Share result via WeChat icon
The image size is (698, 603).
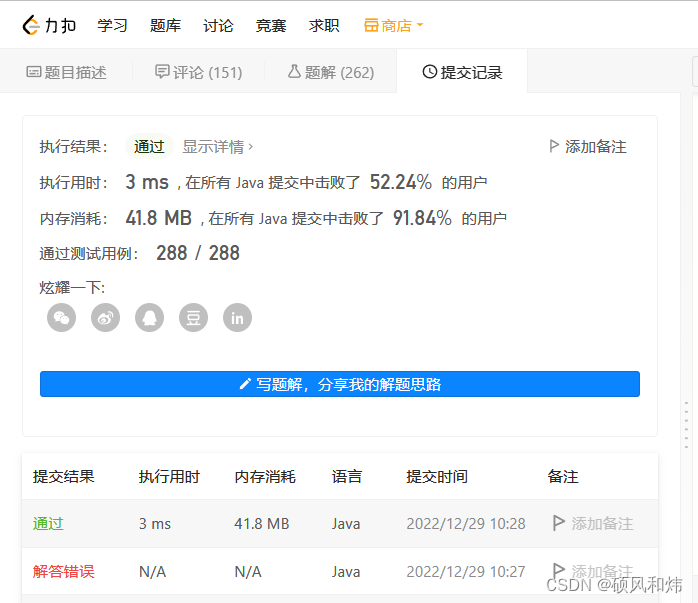point(61,318)
